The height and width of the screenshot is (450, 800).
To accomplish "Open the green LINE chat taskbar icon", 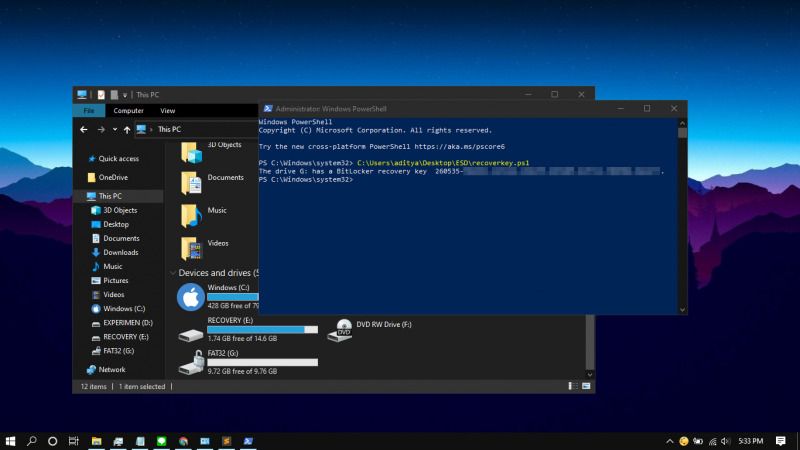I will (x=162, y=441).
